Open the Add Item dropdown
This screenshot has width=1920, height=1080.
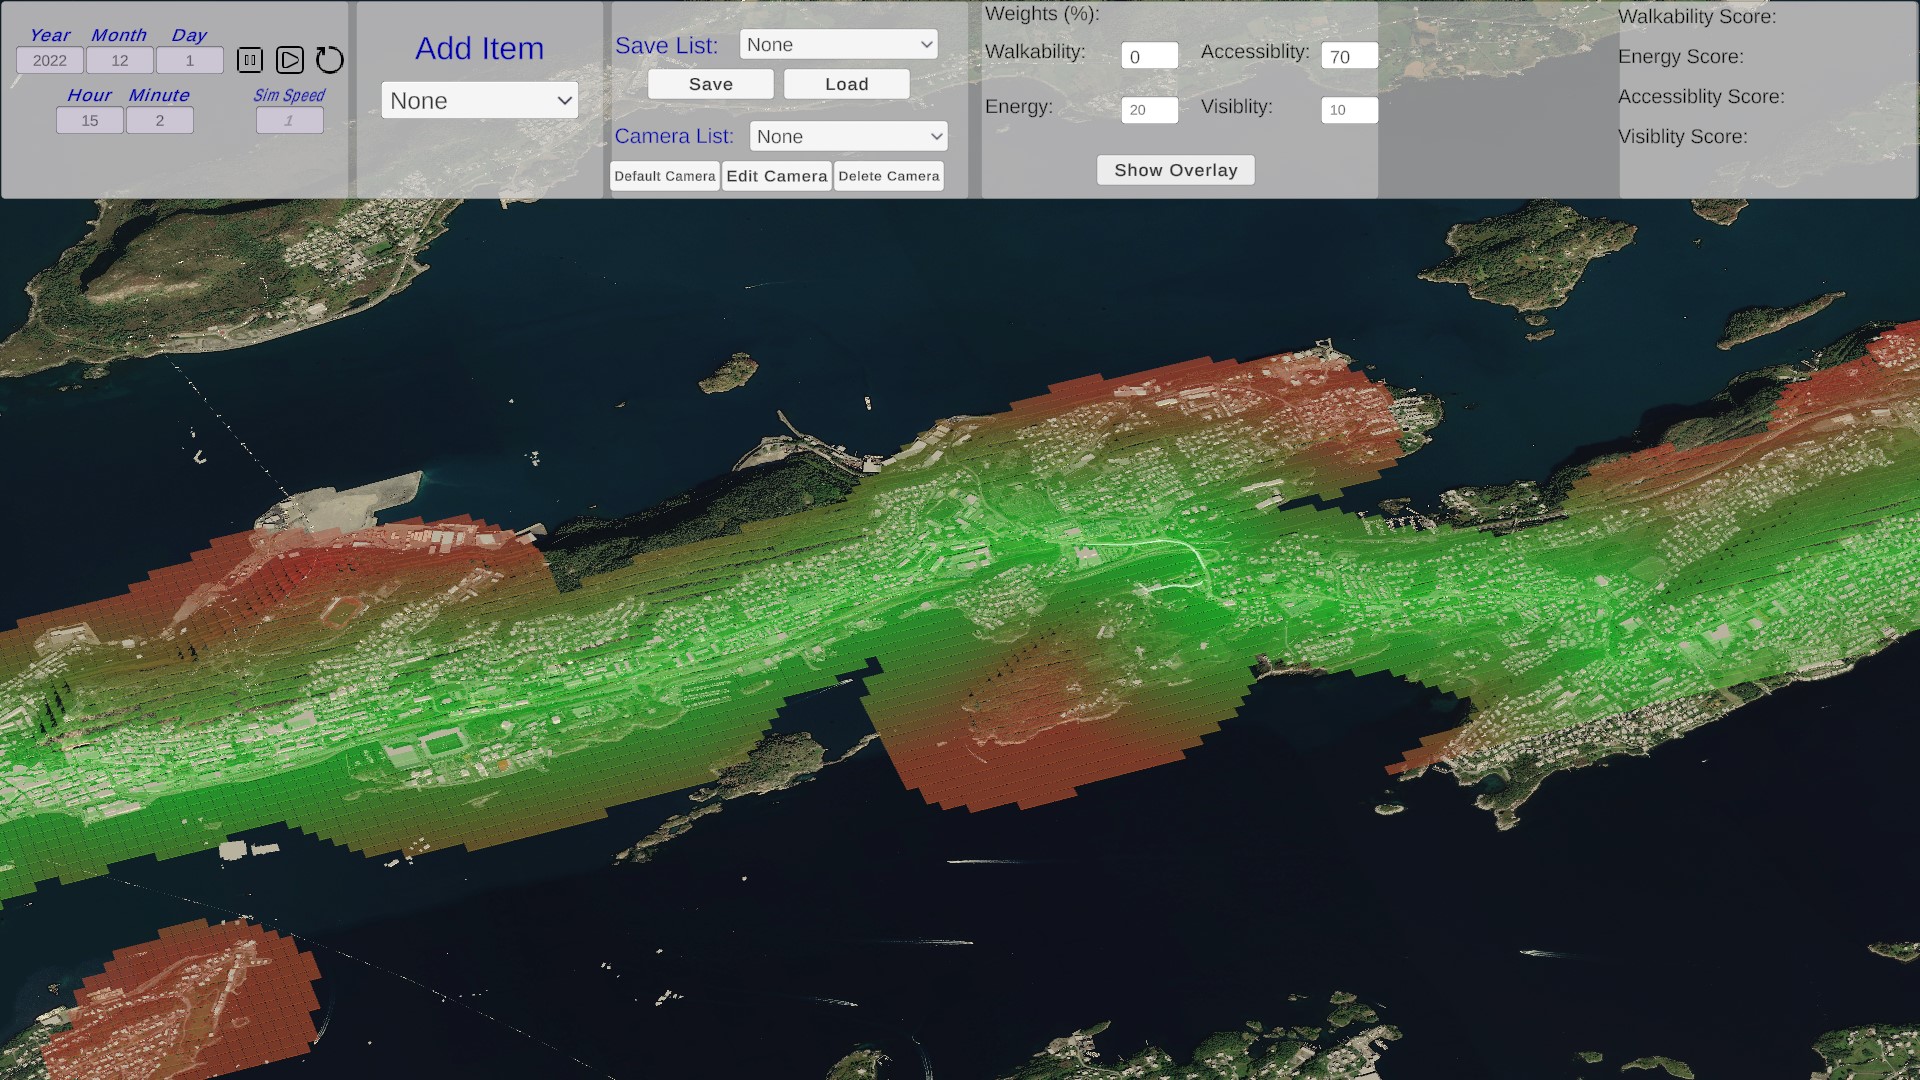479,101
